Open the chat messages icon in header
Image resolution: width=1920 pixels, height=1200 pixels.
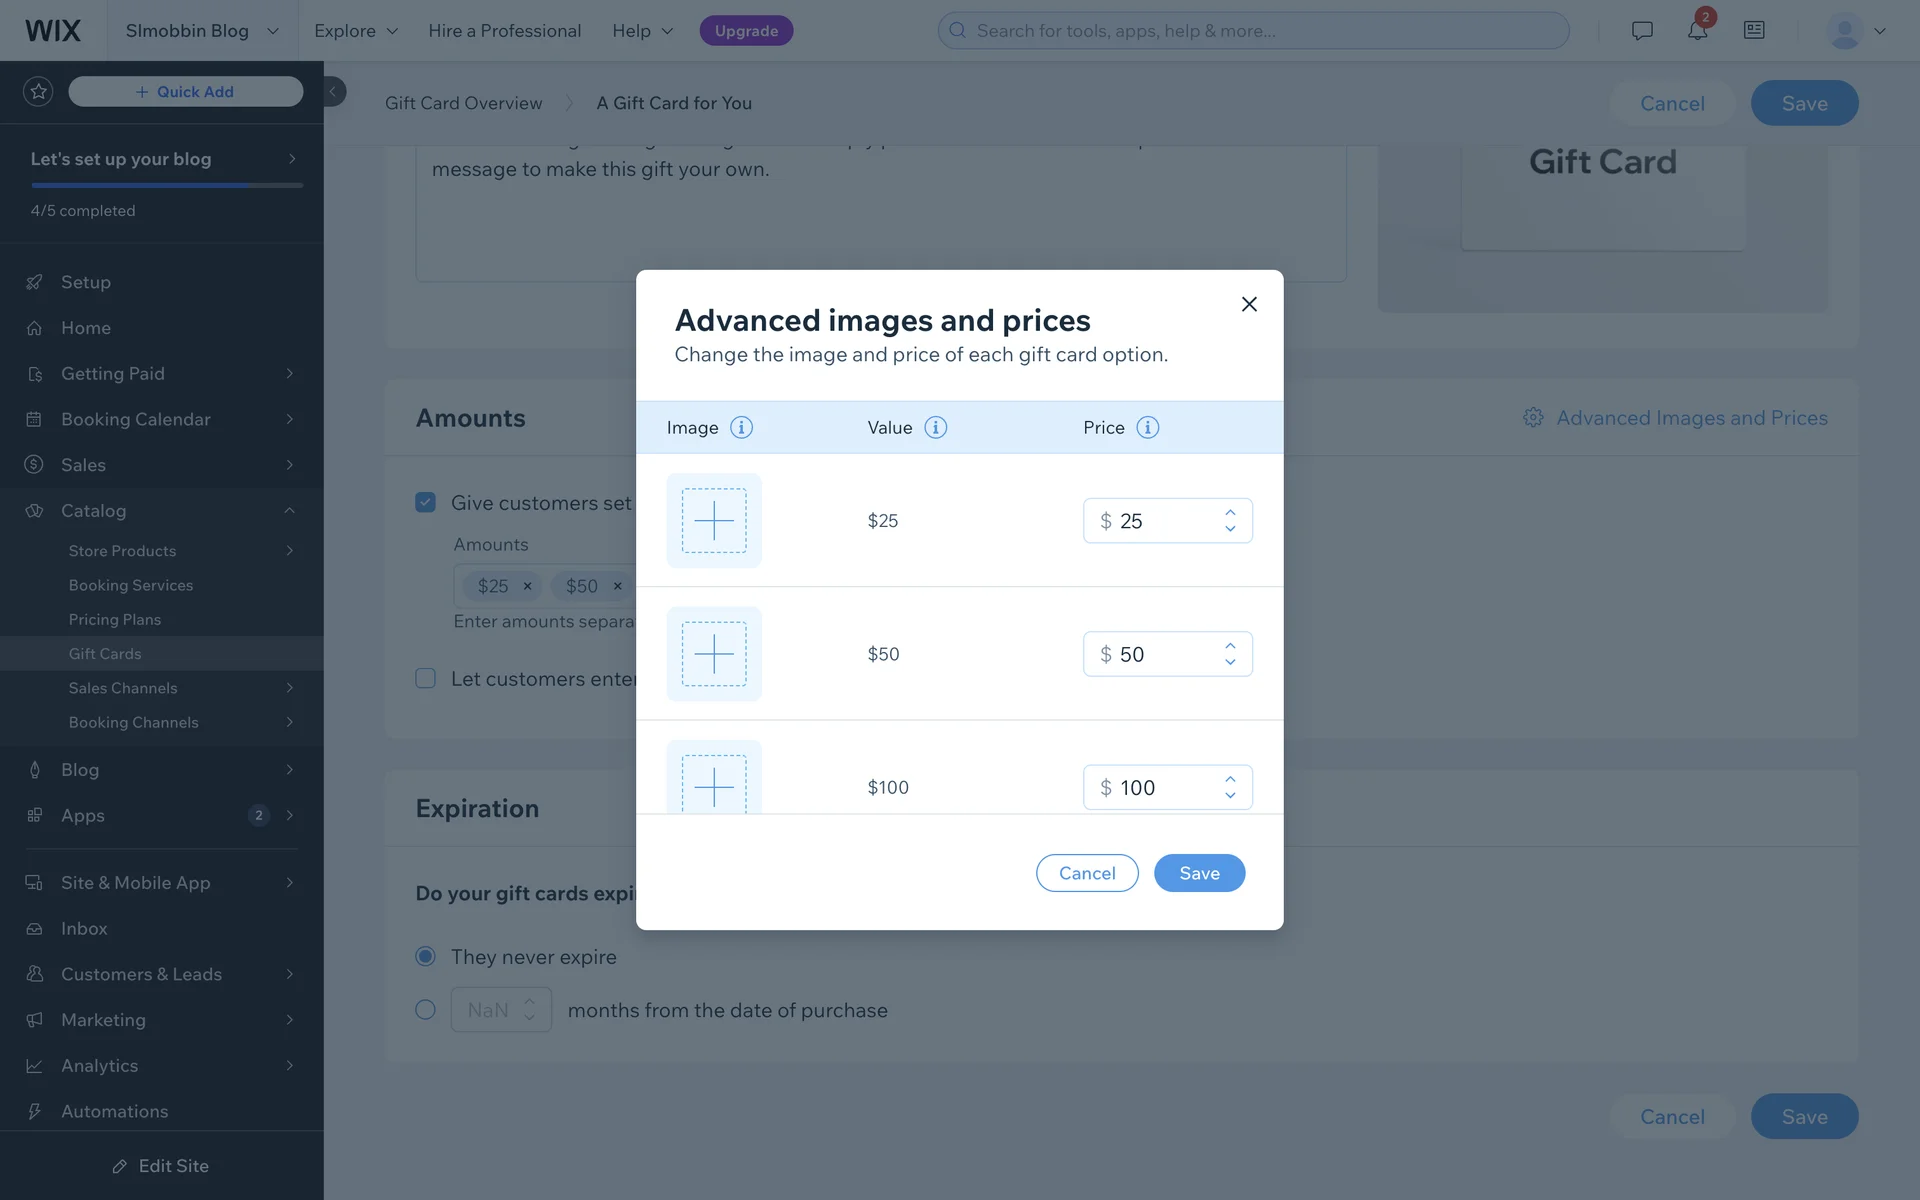(x=1641, y=31)
